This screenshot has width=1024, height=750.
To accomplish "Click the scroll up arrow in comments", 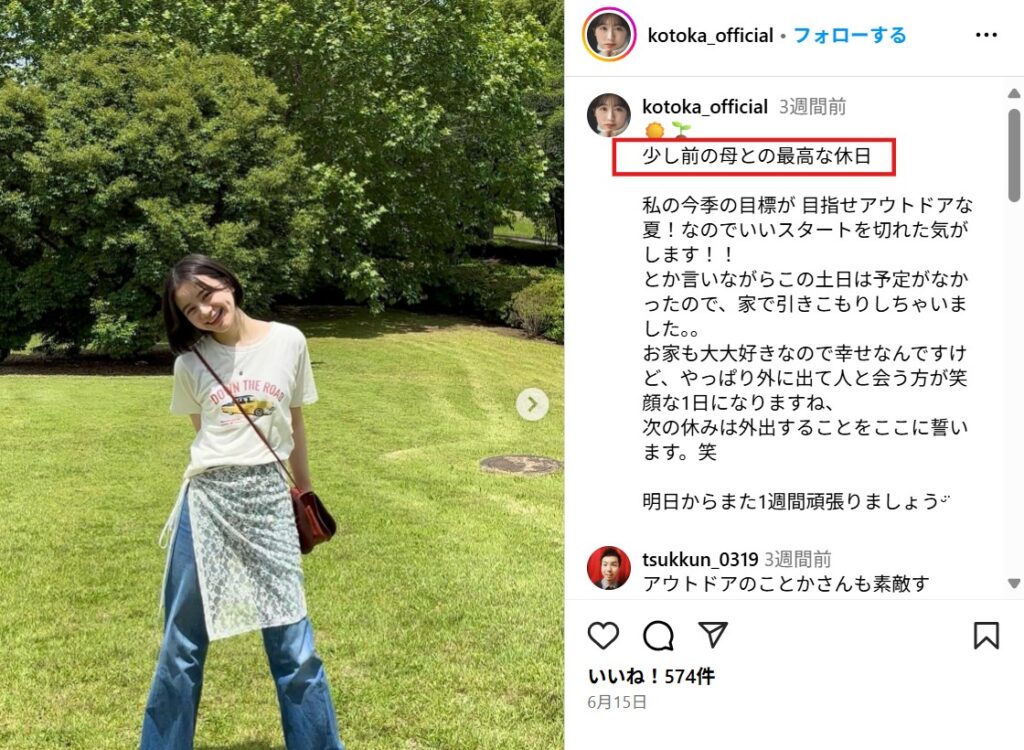I will [x=1014, y=94].
